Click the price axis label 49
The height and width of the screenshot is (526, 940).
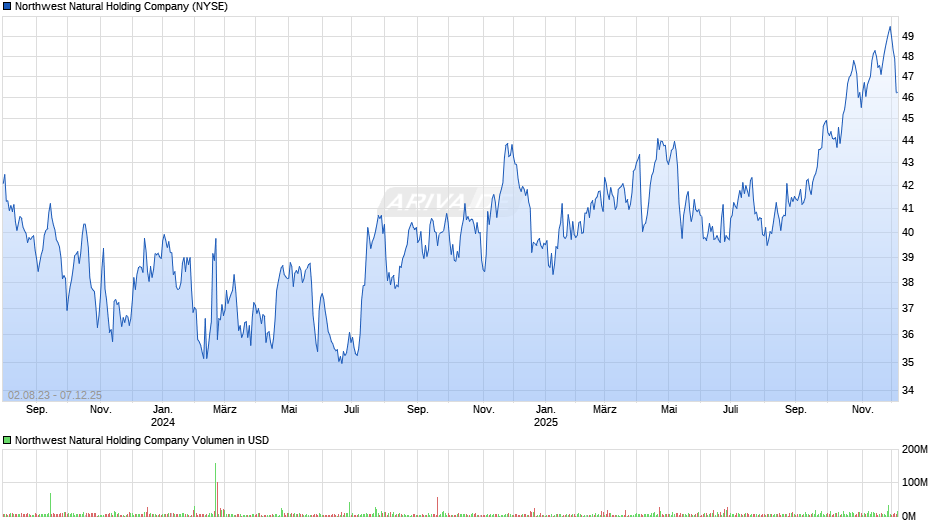tap(908, 36)
